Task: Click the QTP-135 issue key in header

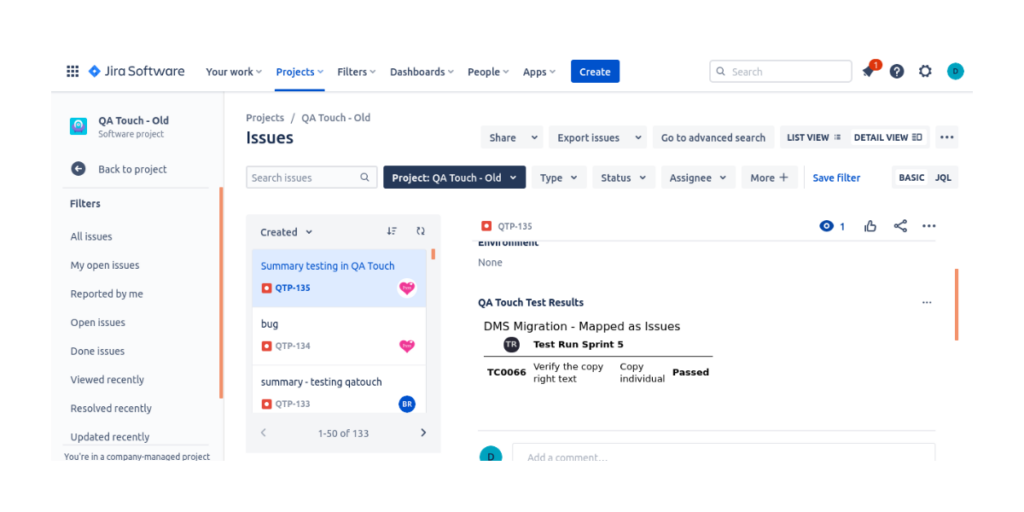Action: [515, 227]
